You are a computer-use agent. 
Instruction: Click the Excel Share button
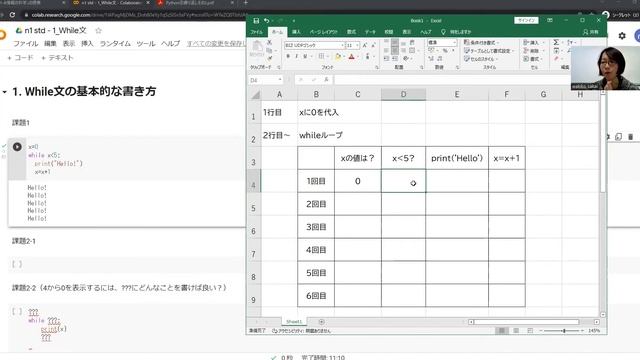tap(591, 32)
